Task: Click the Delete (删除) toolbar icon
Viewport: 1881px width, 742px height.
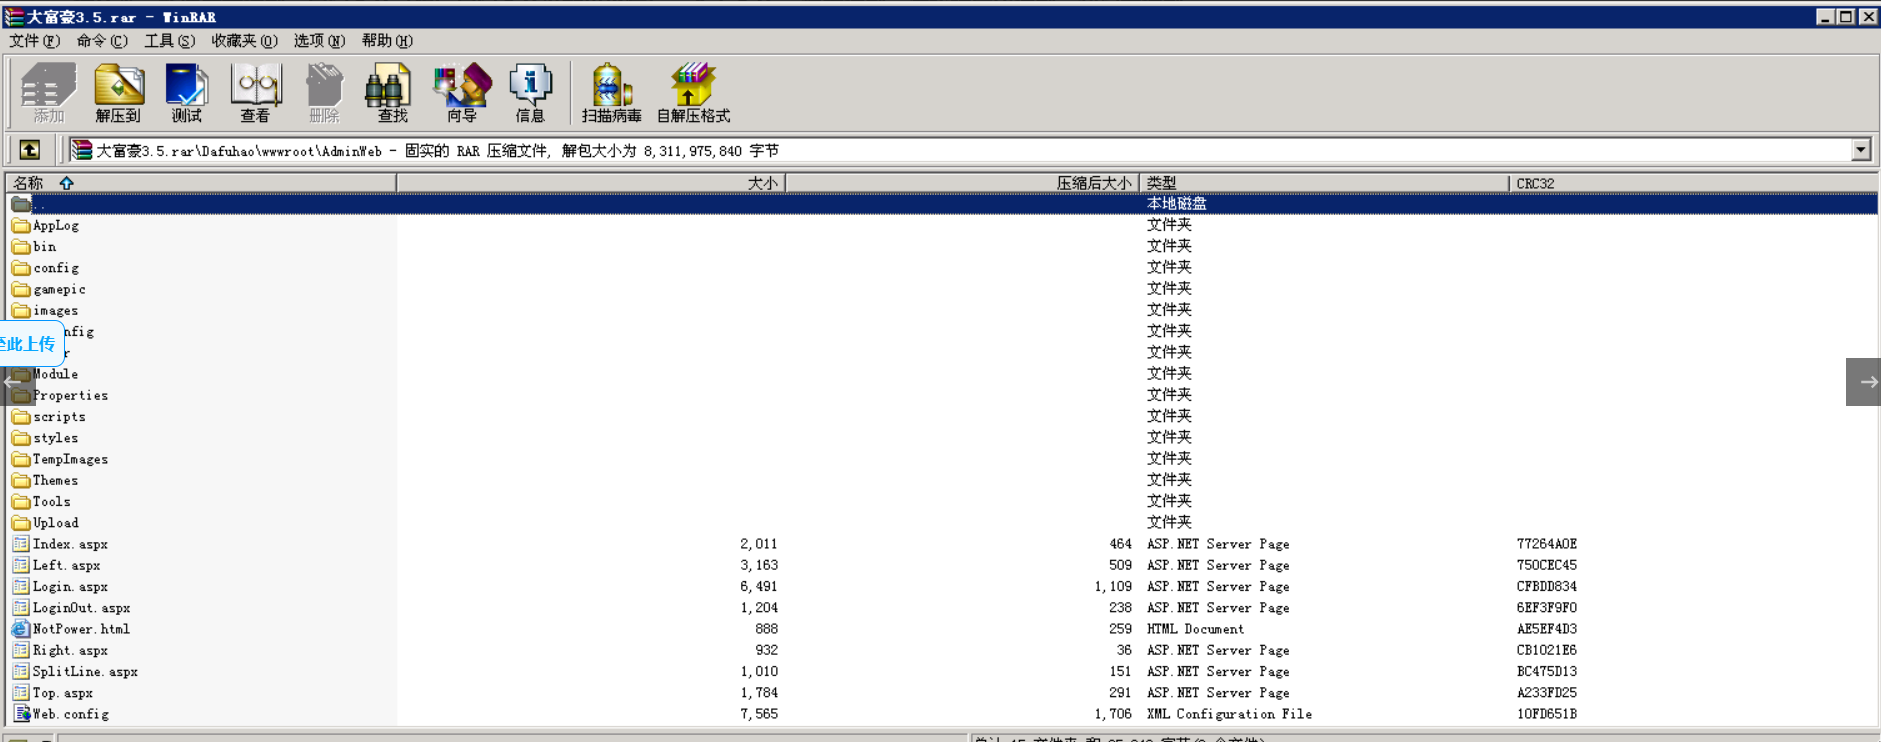Action: (324, 92)
